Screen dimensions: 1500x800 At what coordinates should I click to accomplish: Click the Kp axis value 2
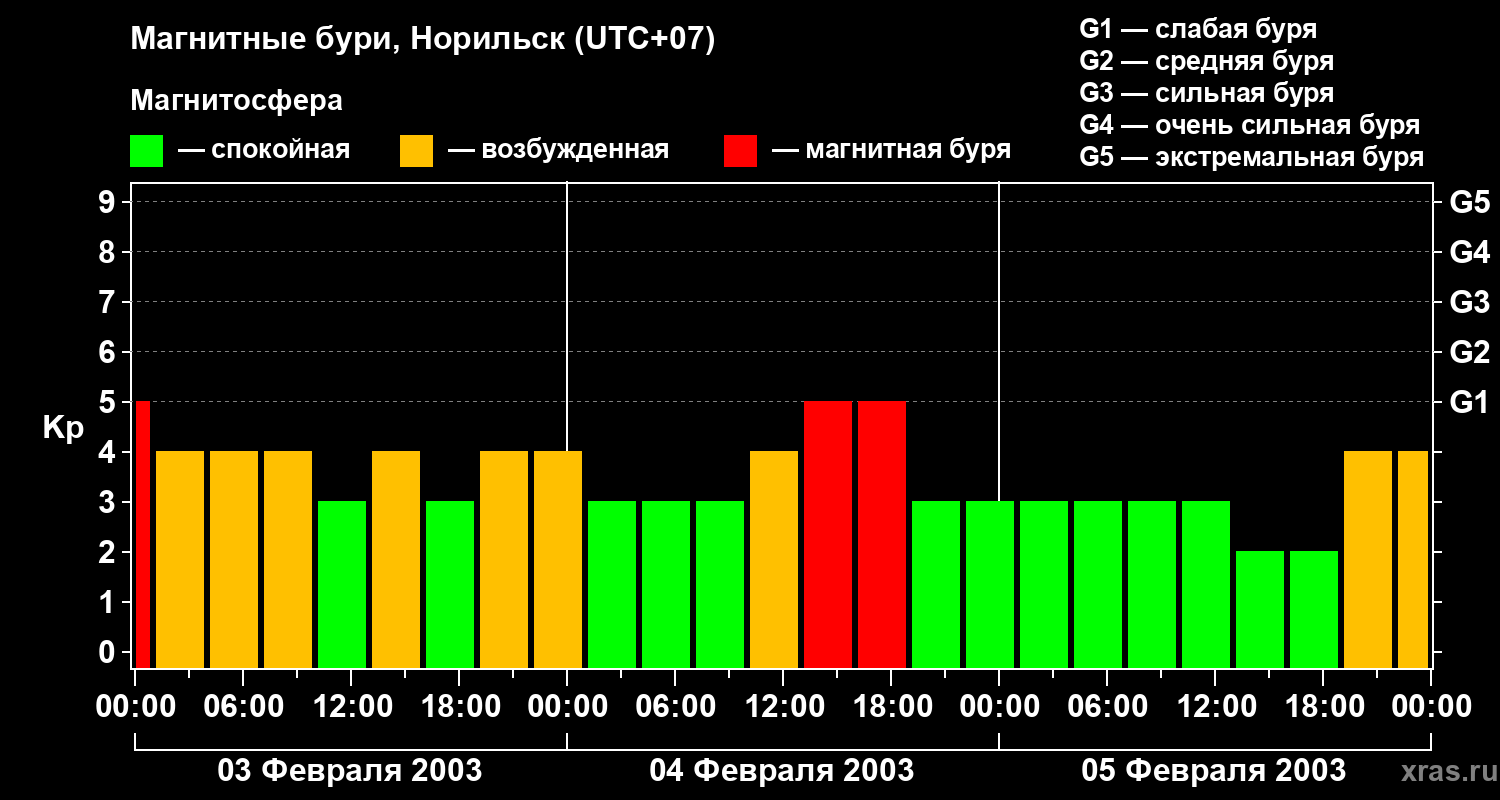tap(109, 552)
